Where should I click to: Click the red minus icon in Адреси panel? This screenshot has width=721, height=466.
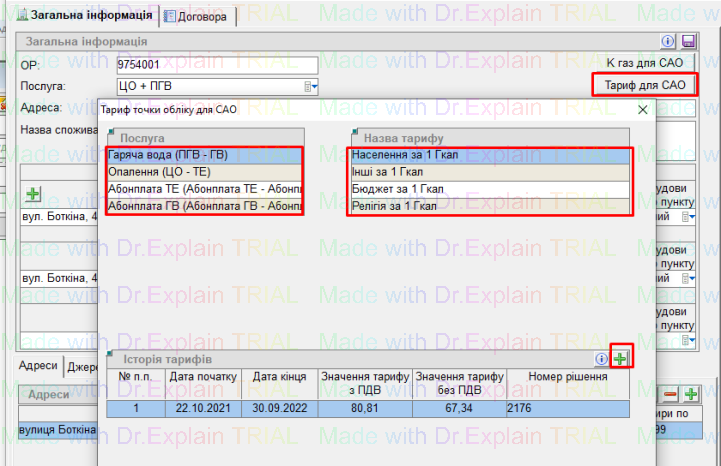670,395
